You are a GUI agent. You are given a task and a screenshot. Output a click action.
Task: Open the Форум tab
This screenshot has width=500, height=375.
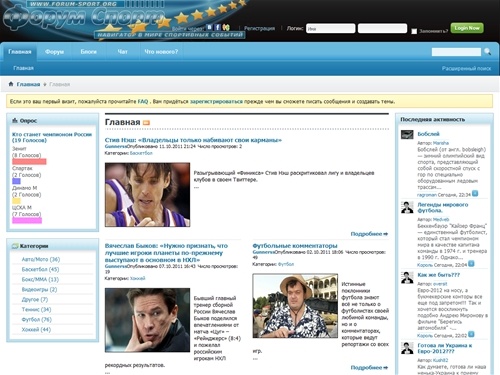(x=54, y=52)
